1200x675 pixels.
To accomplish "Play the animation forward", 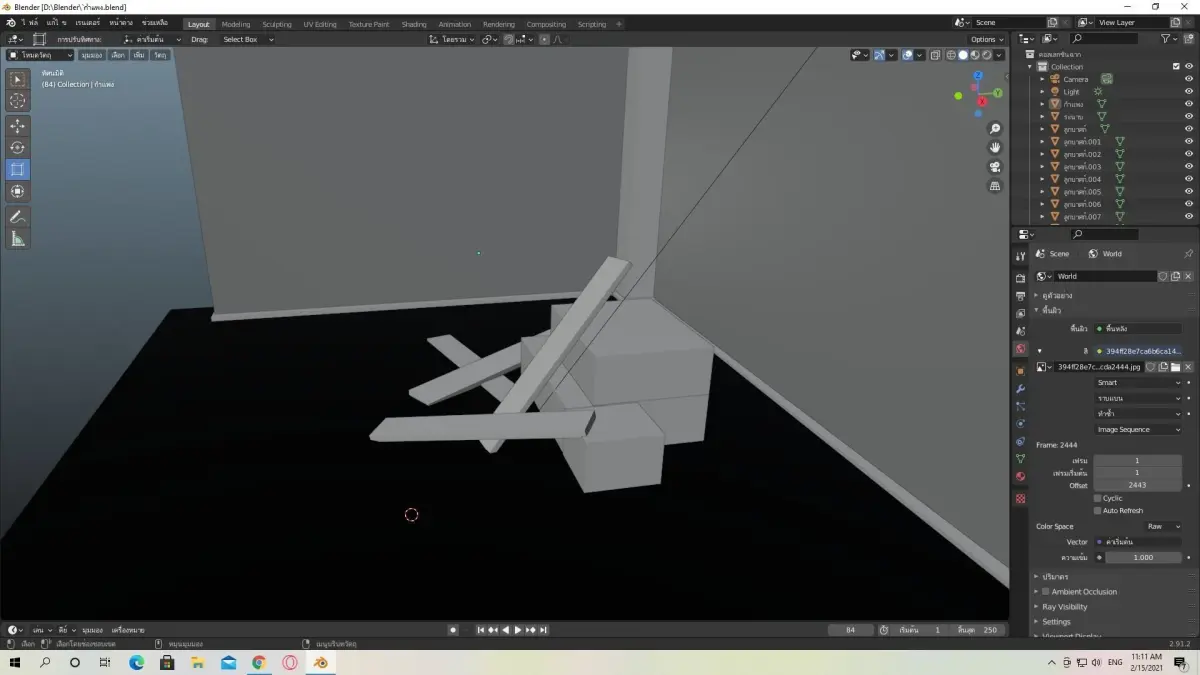I will [518, 630].
